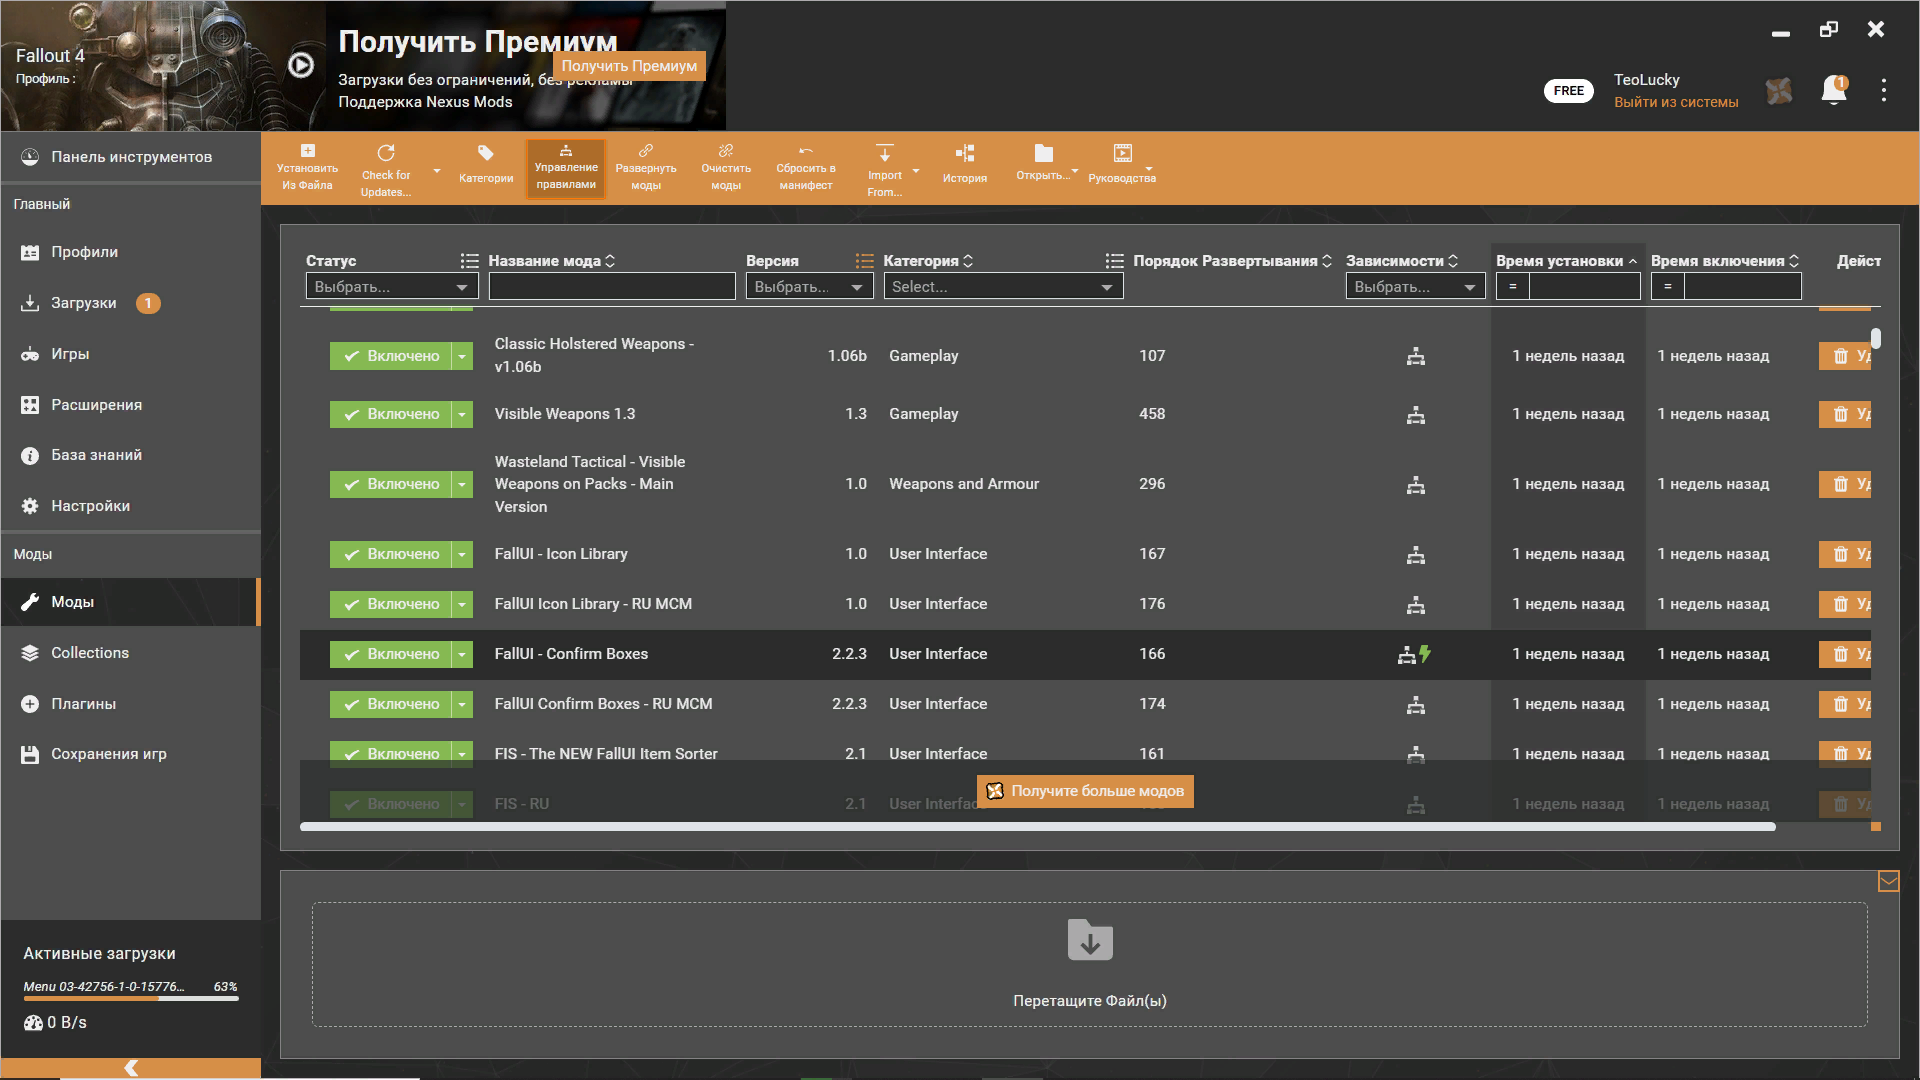Click delete trash icon for Visible Weapons 1.3
Screen dimensions: 1920x1080
coord(1840,414)
